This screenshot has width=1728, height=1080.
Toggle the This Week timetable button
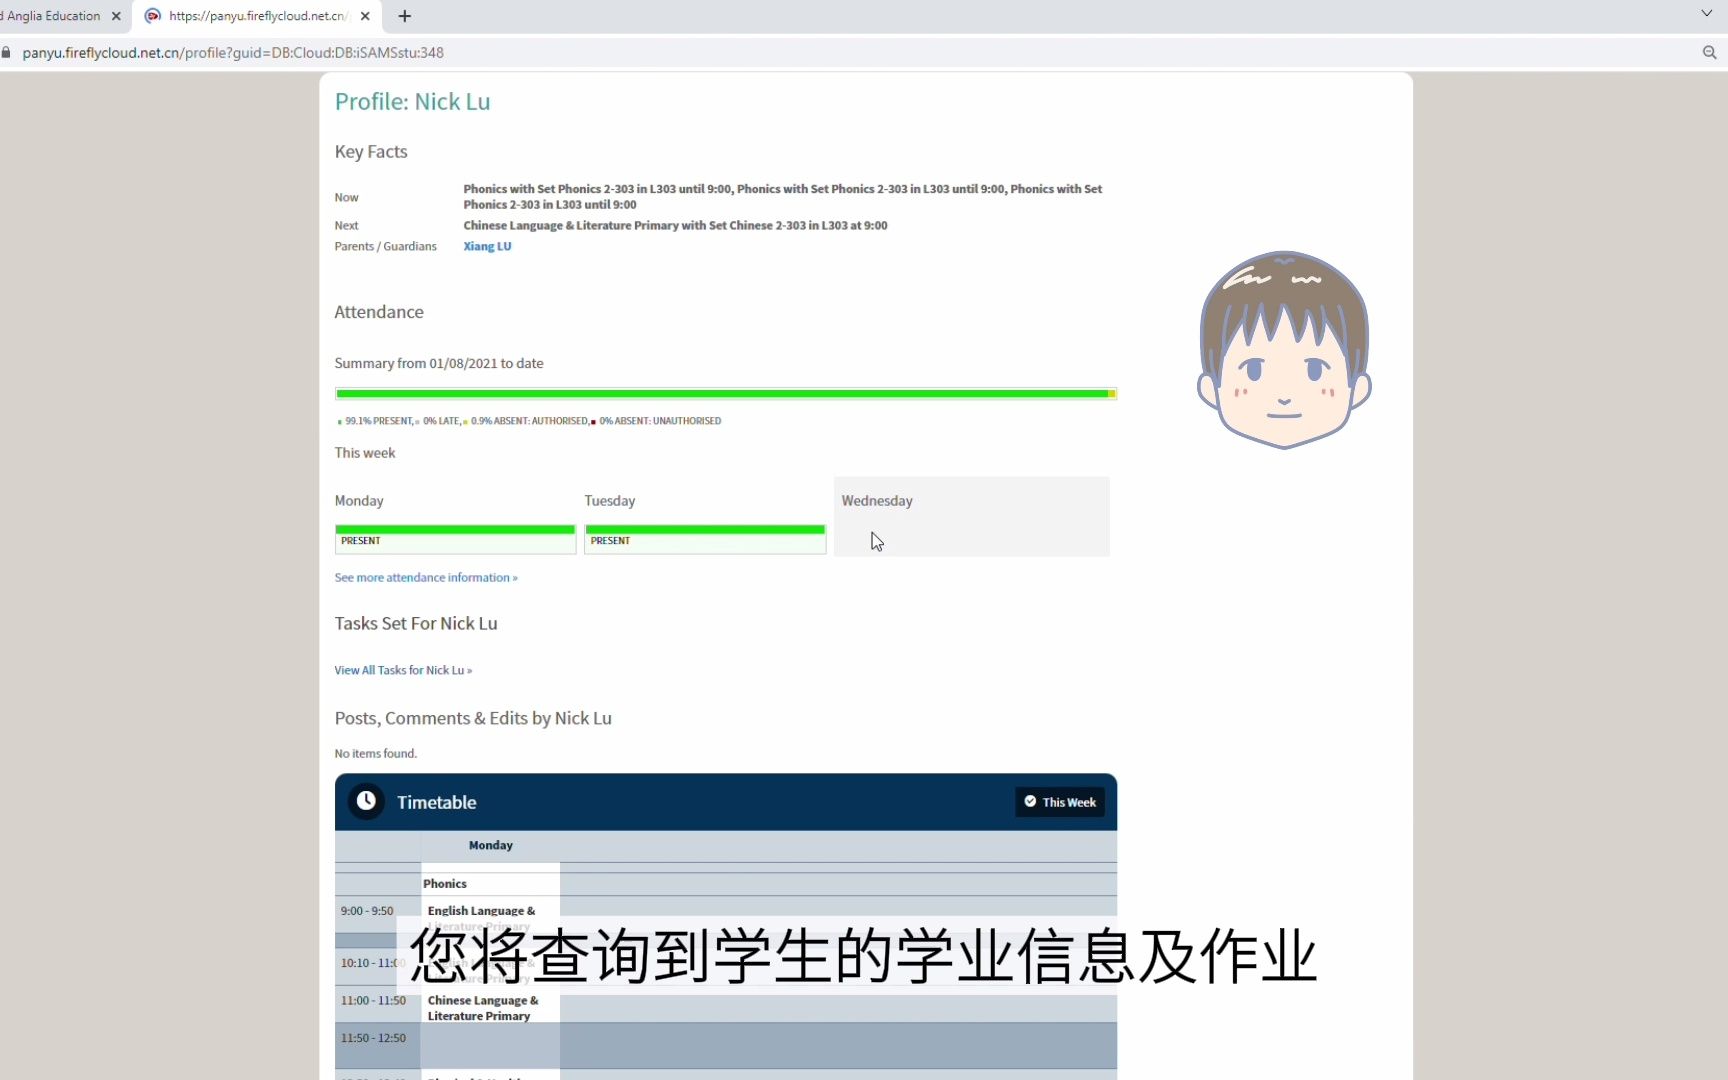1060,802
